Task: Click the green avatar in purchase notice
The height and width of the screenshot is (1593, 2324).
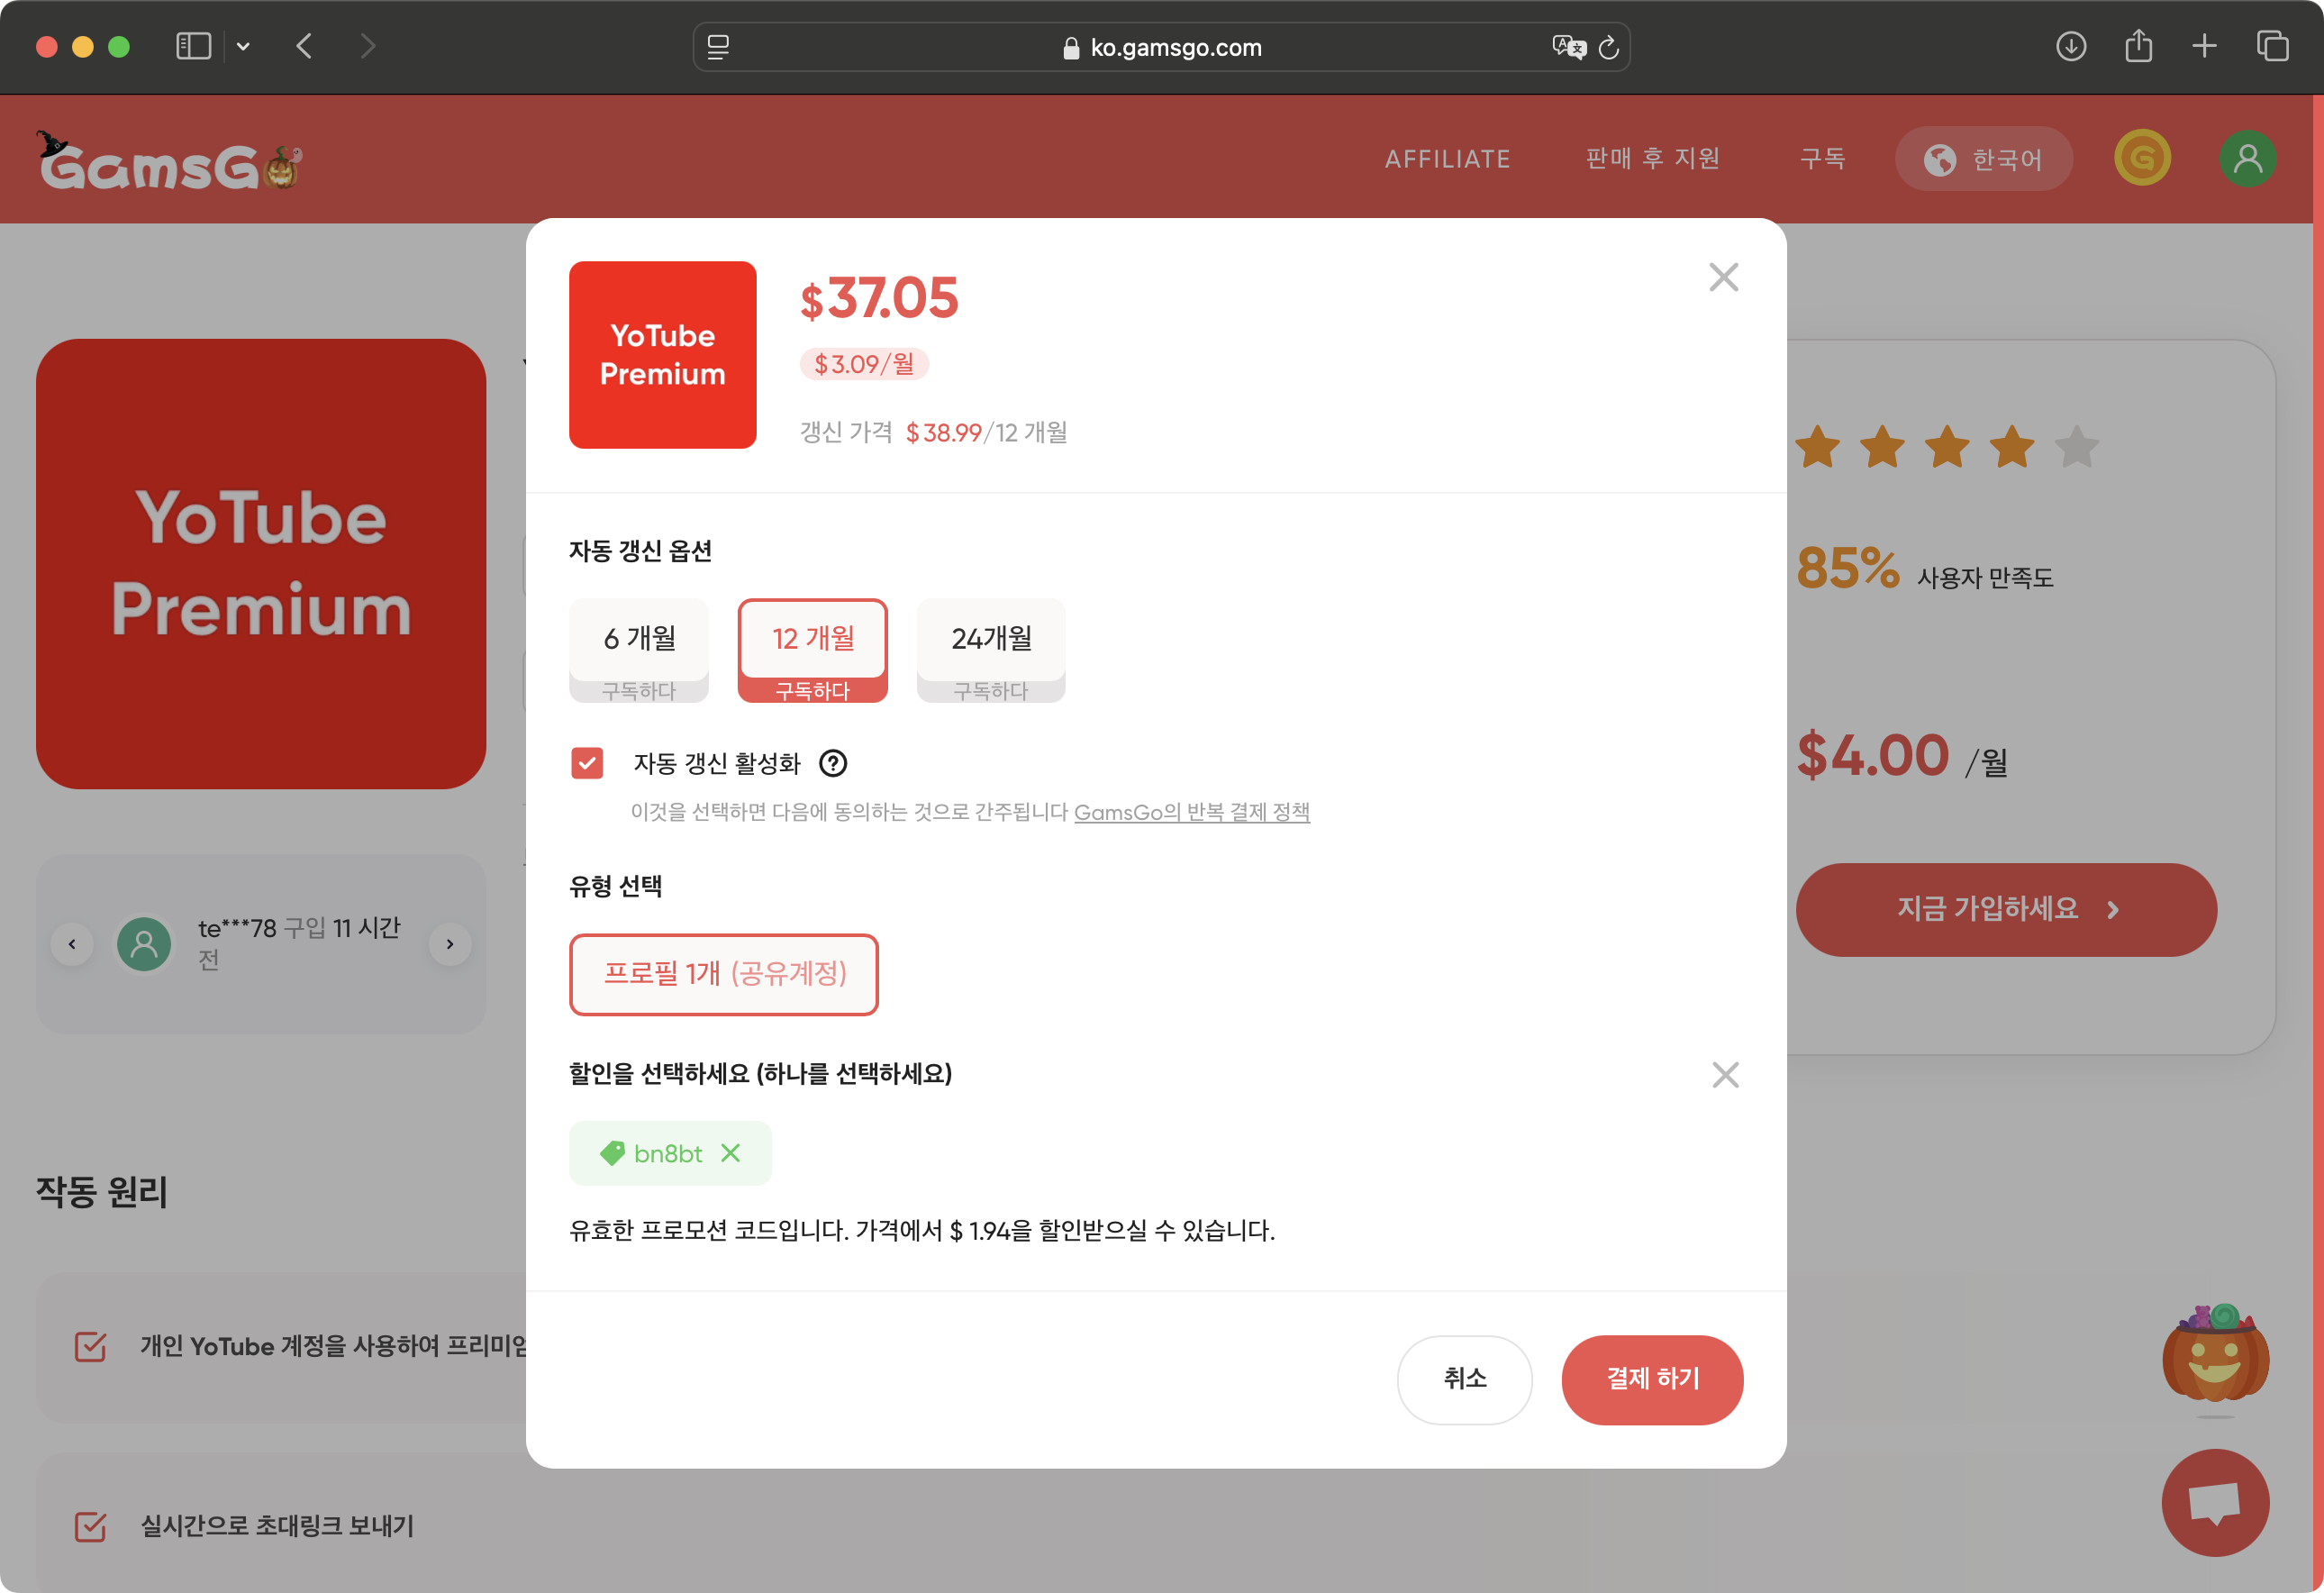Action: pos(144,944)
